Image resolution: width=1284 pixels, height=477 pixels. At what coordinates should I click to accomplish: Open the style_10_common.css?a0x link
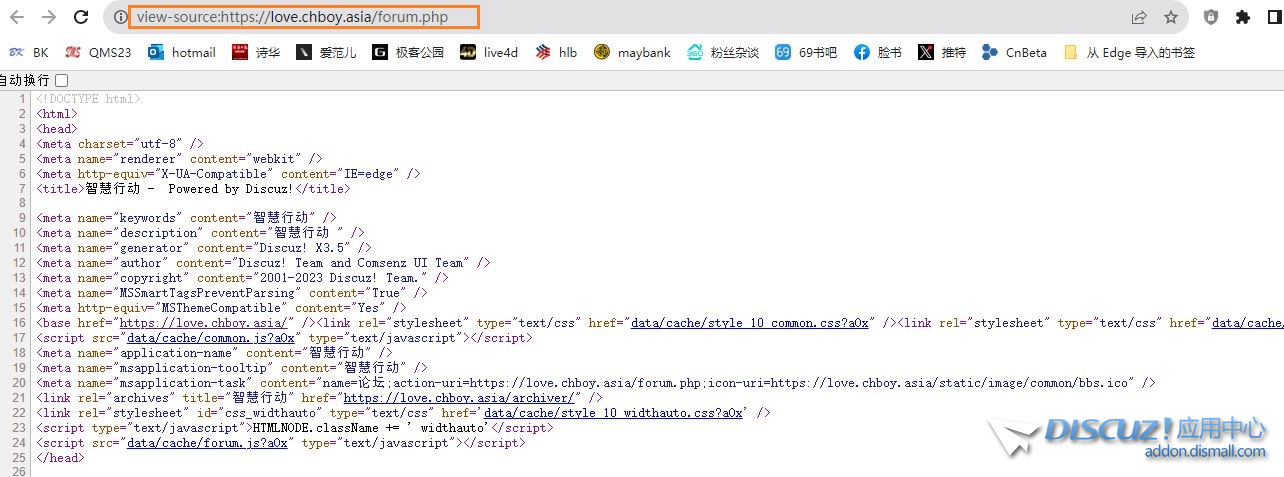(749, 323)
